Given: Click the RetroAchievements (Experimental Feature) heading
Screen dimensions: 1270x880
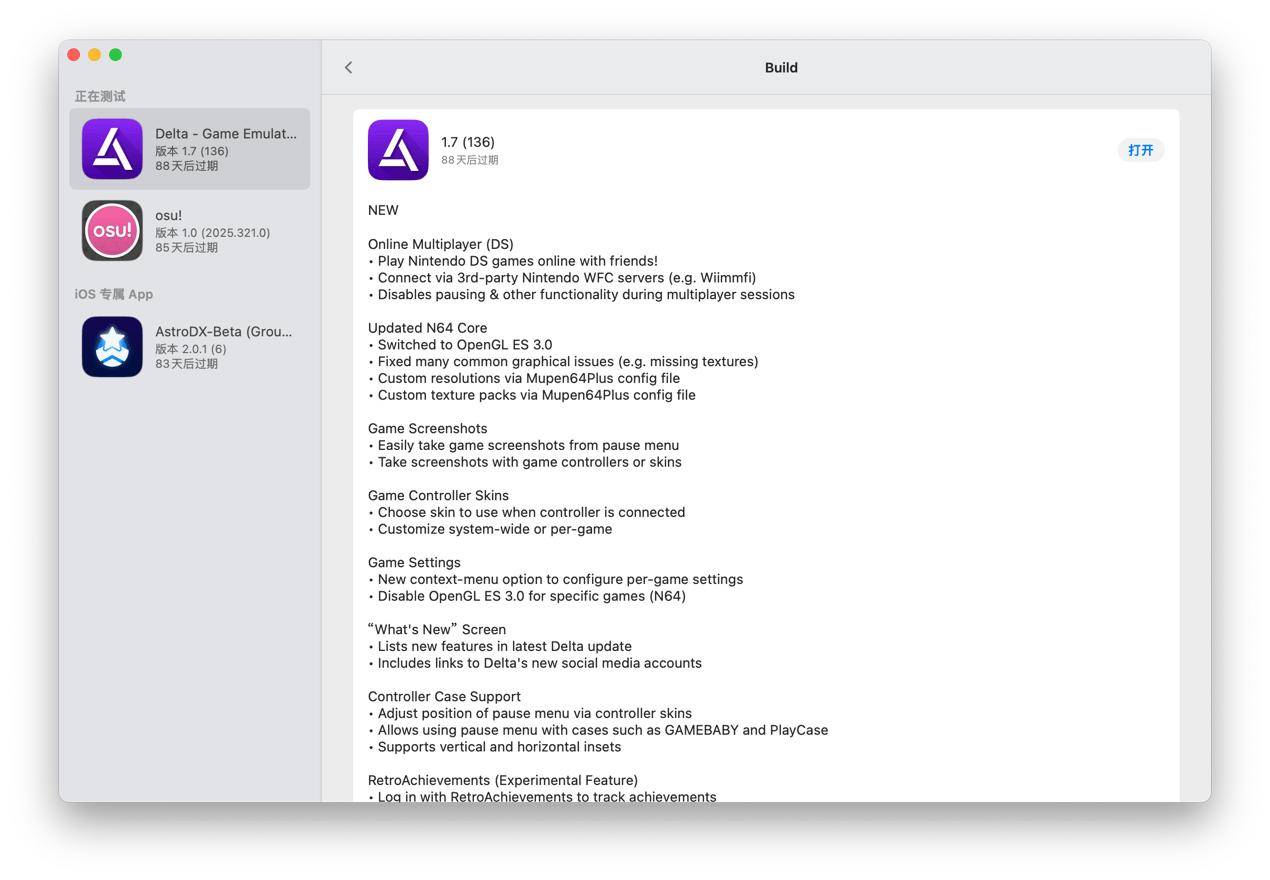Looking at the screenshot, I should click(x=503, y=780).
